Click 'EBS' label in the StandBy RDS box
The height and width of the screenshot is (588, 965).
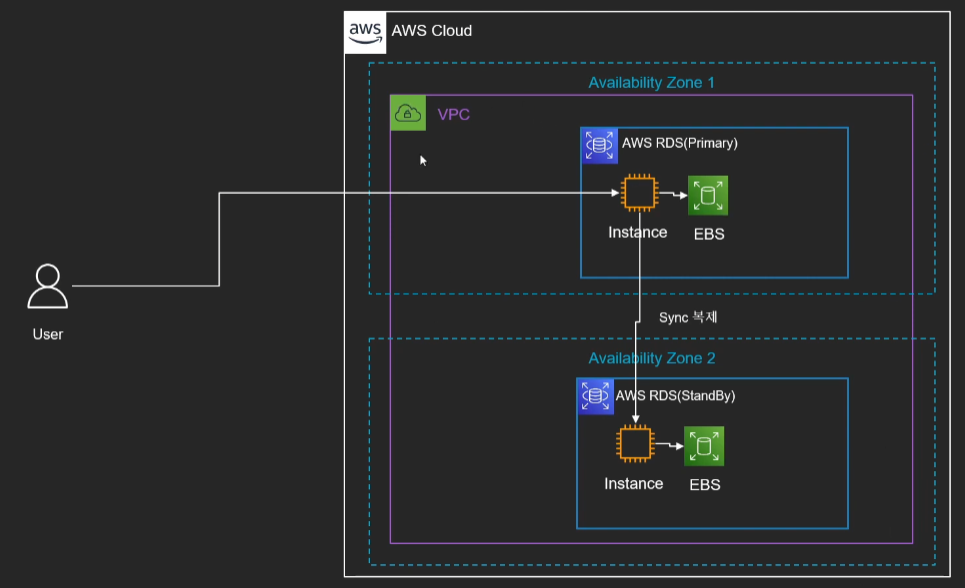coord(705,485)
